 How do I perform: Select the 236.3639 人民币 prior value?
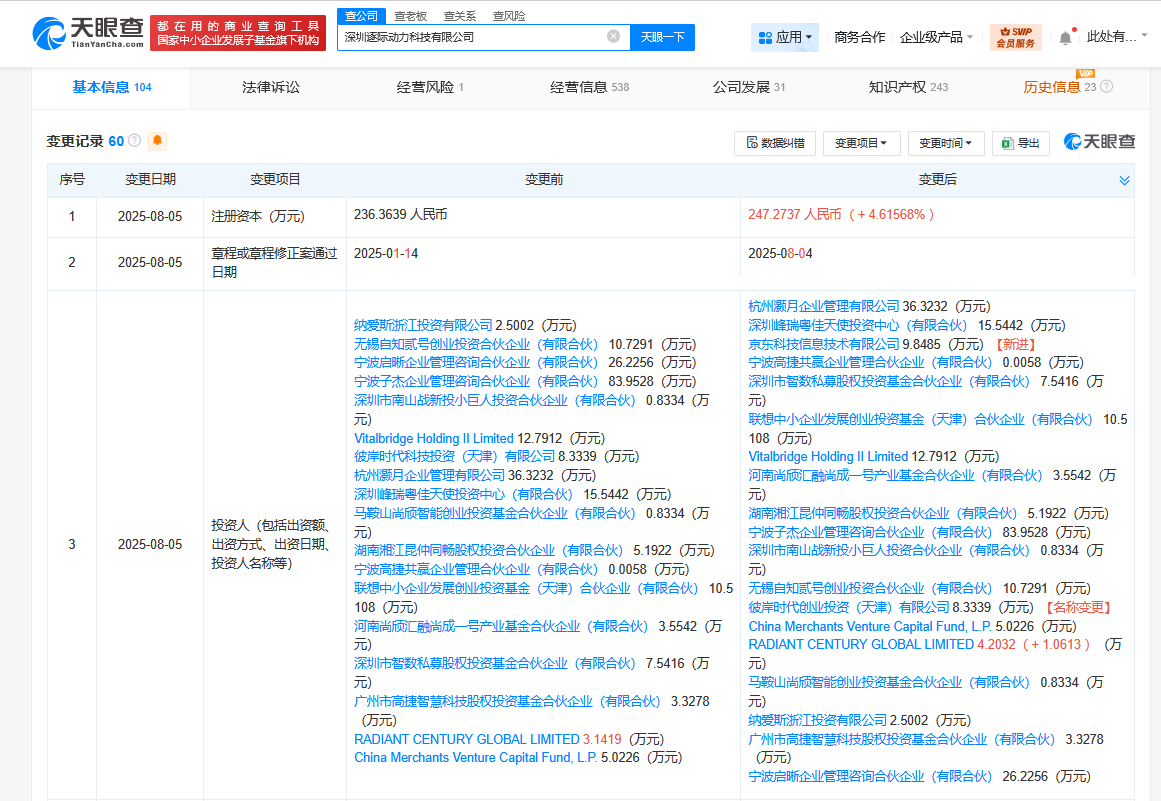click(x=401, y=215)
